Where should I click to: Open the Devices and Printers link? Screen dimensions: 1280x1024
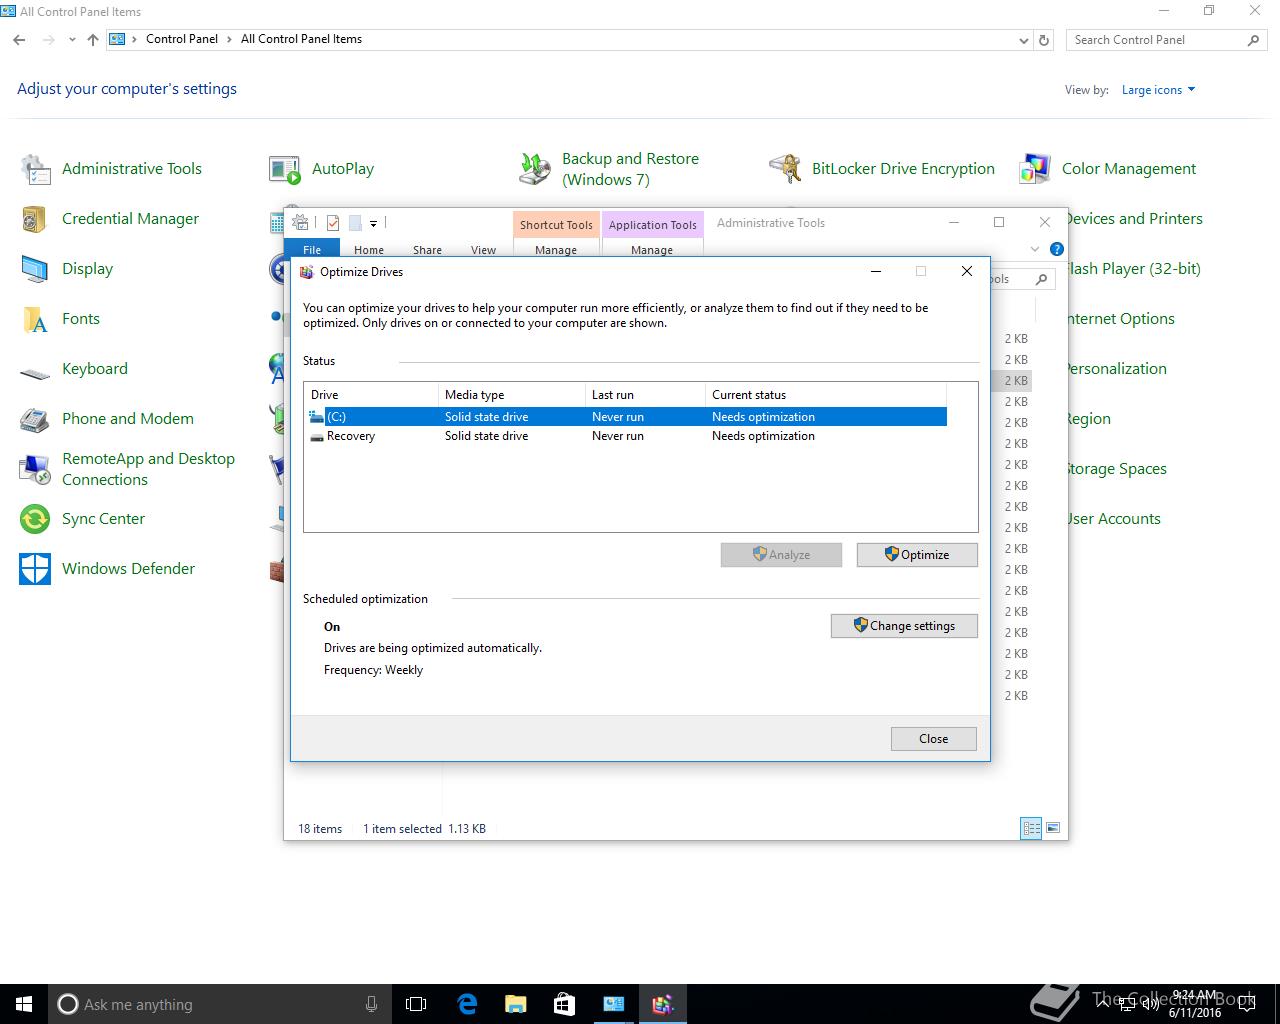[x=1134, y=219]
